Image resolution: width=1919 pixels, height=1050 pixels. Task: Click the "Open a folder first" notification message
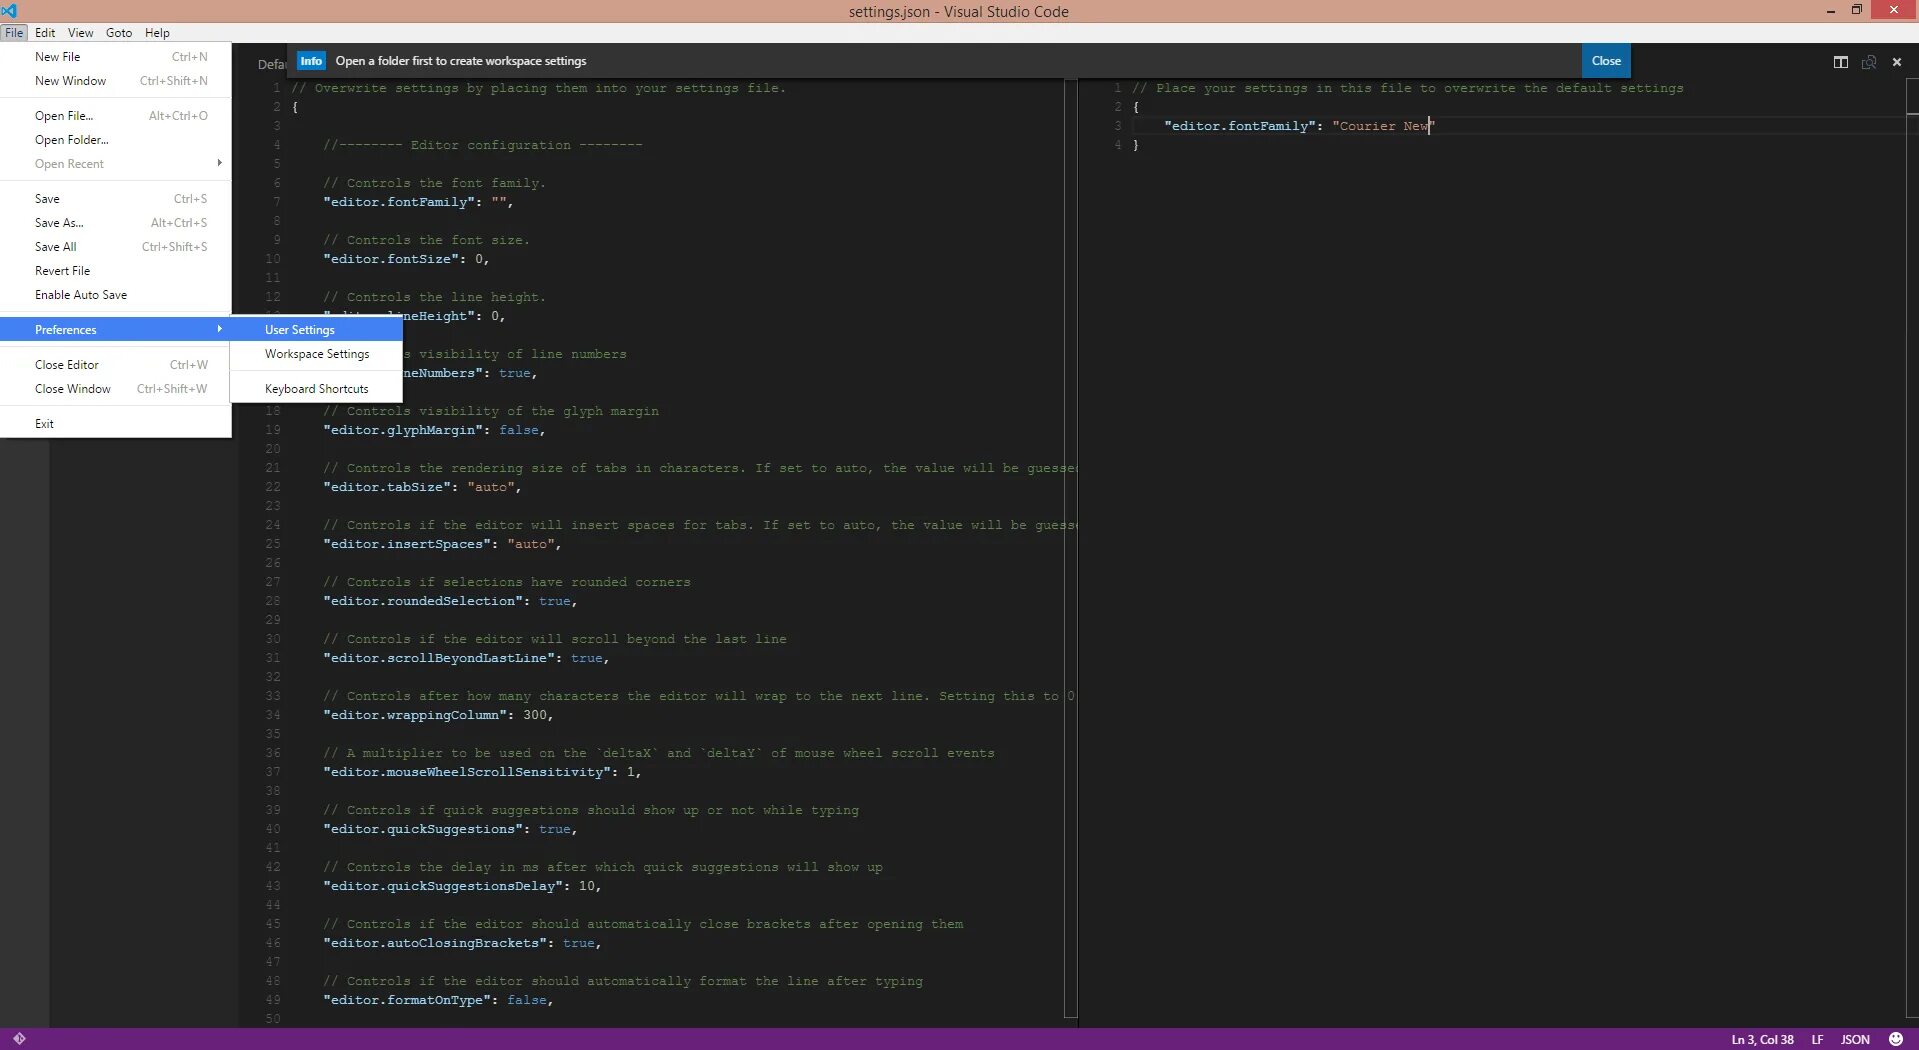coord(461,61)
